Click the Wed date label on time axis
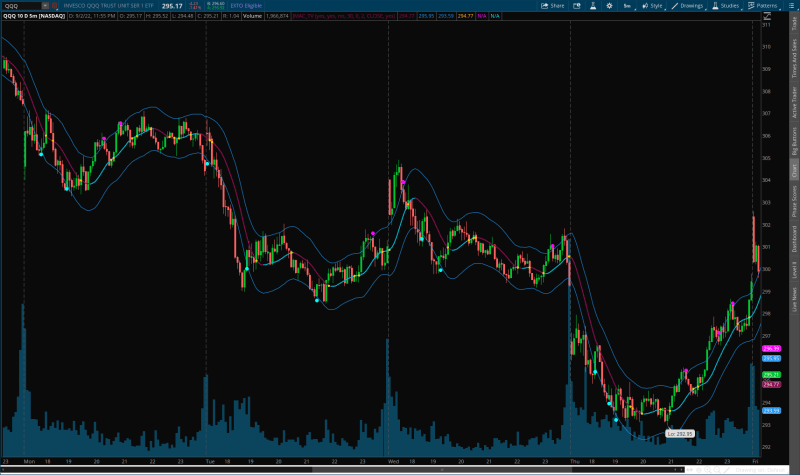 [x=393, y=461]
